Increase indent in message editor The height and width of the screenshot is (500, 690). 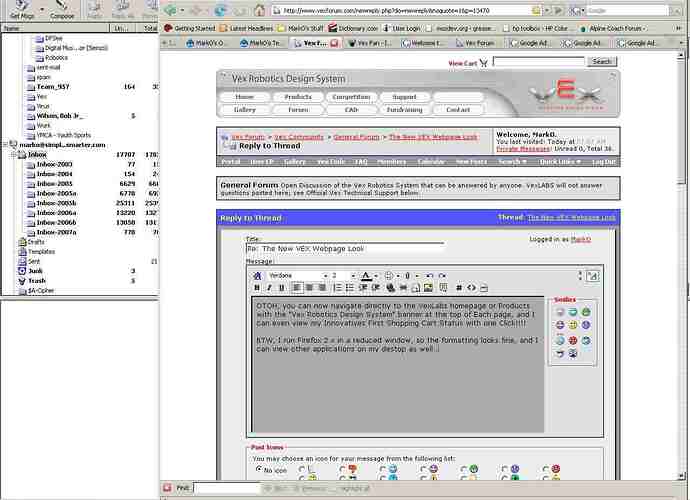point(376,288)
